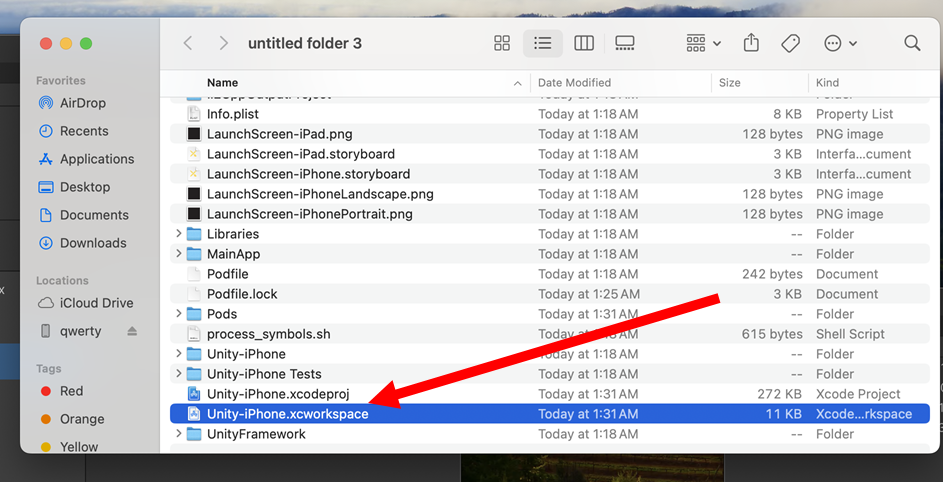Select LaunchScreen-iPad.png file
Screen dimensions: 943x482
coord(550,134)
